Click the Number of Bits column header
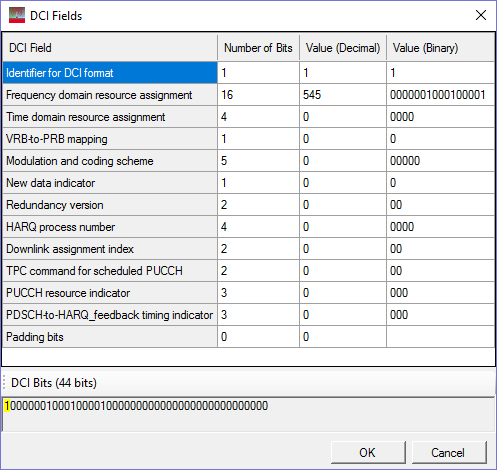The image size is (497, 470). [x=258, y=48]
